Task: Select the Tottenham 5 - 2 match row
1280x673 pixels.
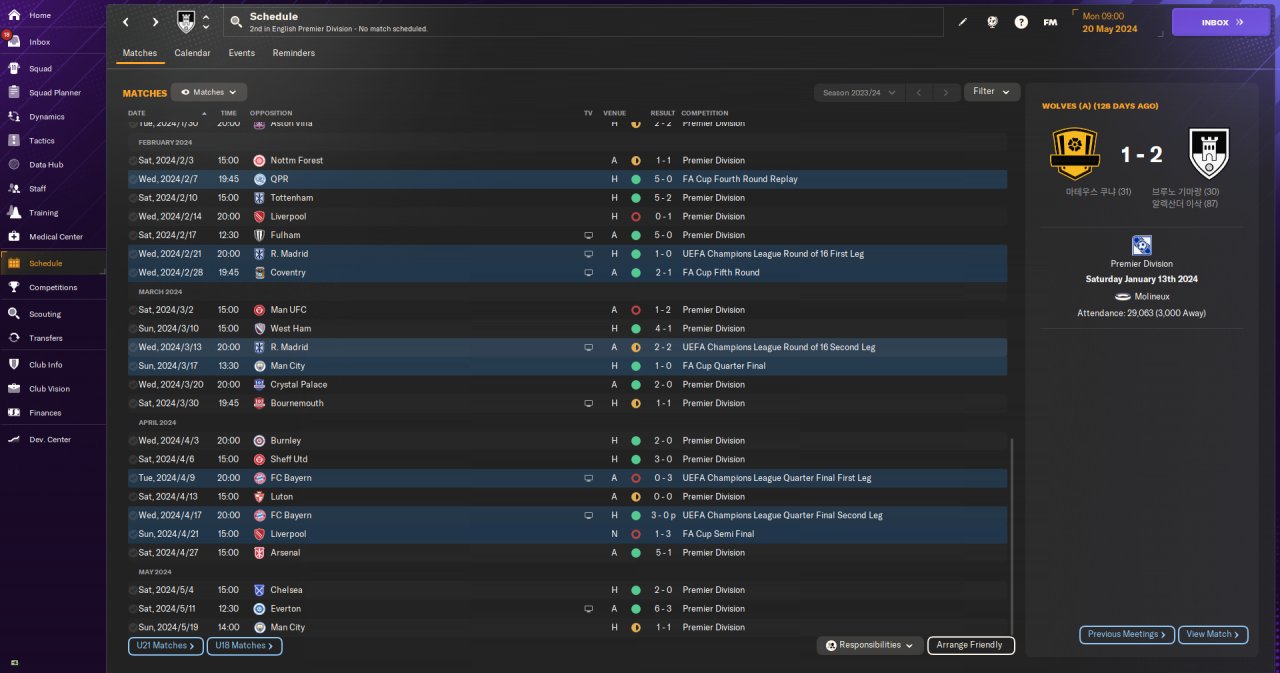Action: click(567, 198)
